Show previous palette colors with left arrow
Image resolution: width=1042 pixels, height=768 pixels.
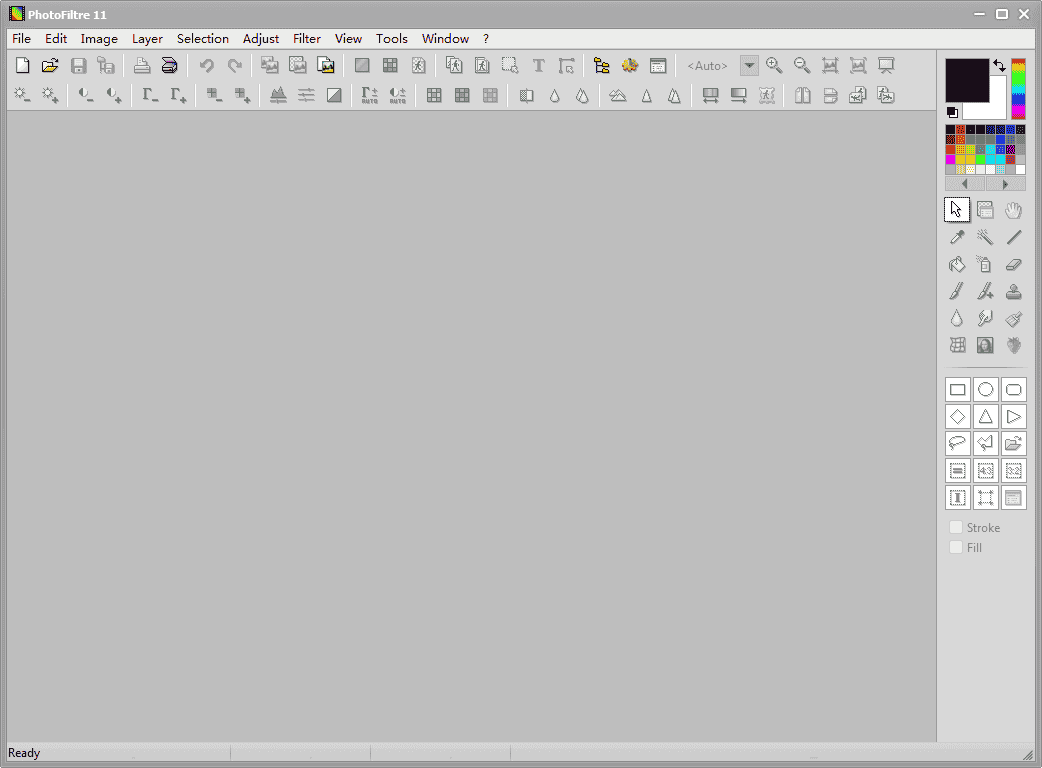tap(965, 184)
